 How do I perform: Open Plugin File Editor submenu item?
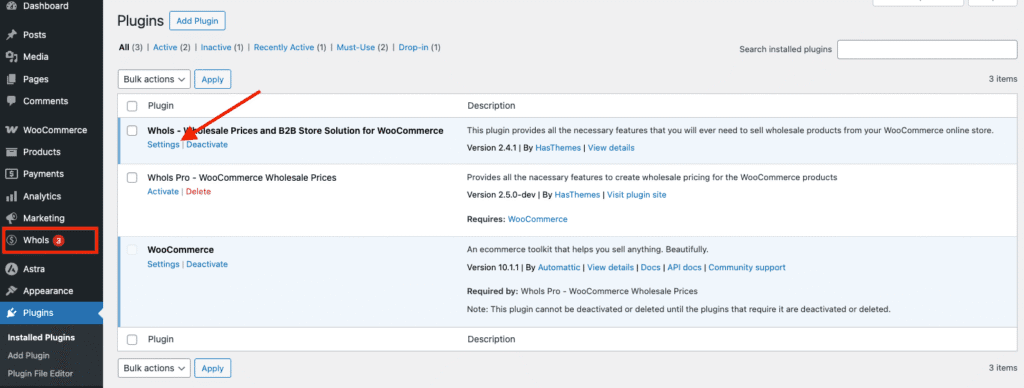click(x=40, y=374)
